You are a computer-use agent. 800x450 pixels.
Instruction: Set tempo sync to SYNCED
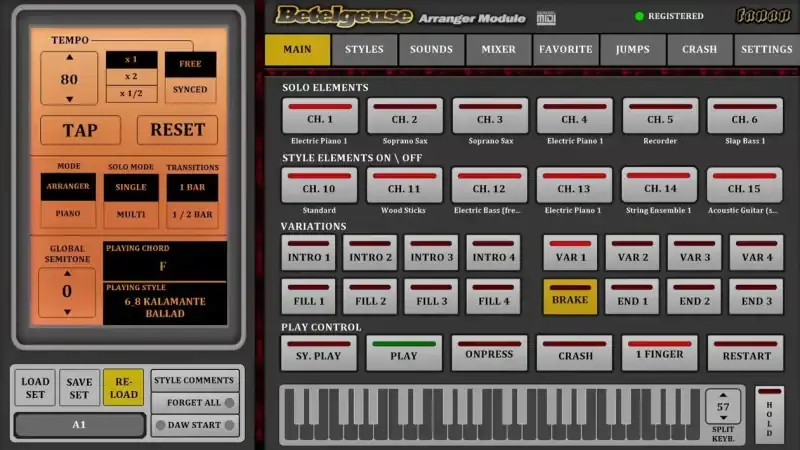coord(190,90)
